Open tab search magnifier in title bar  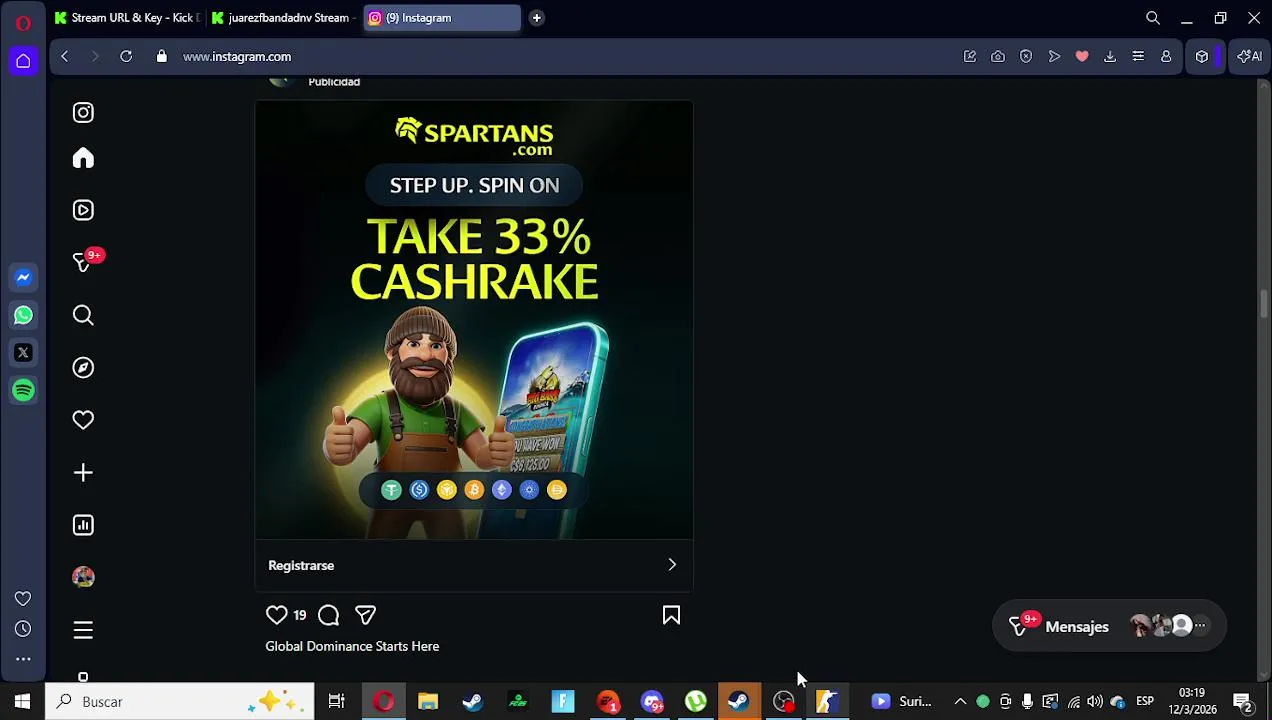tap(1153, 17)
